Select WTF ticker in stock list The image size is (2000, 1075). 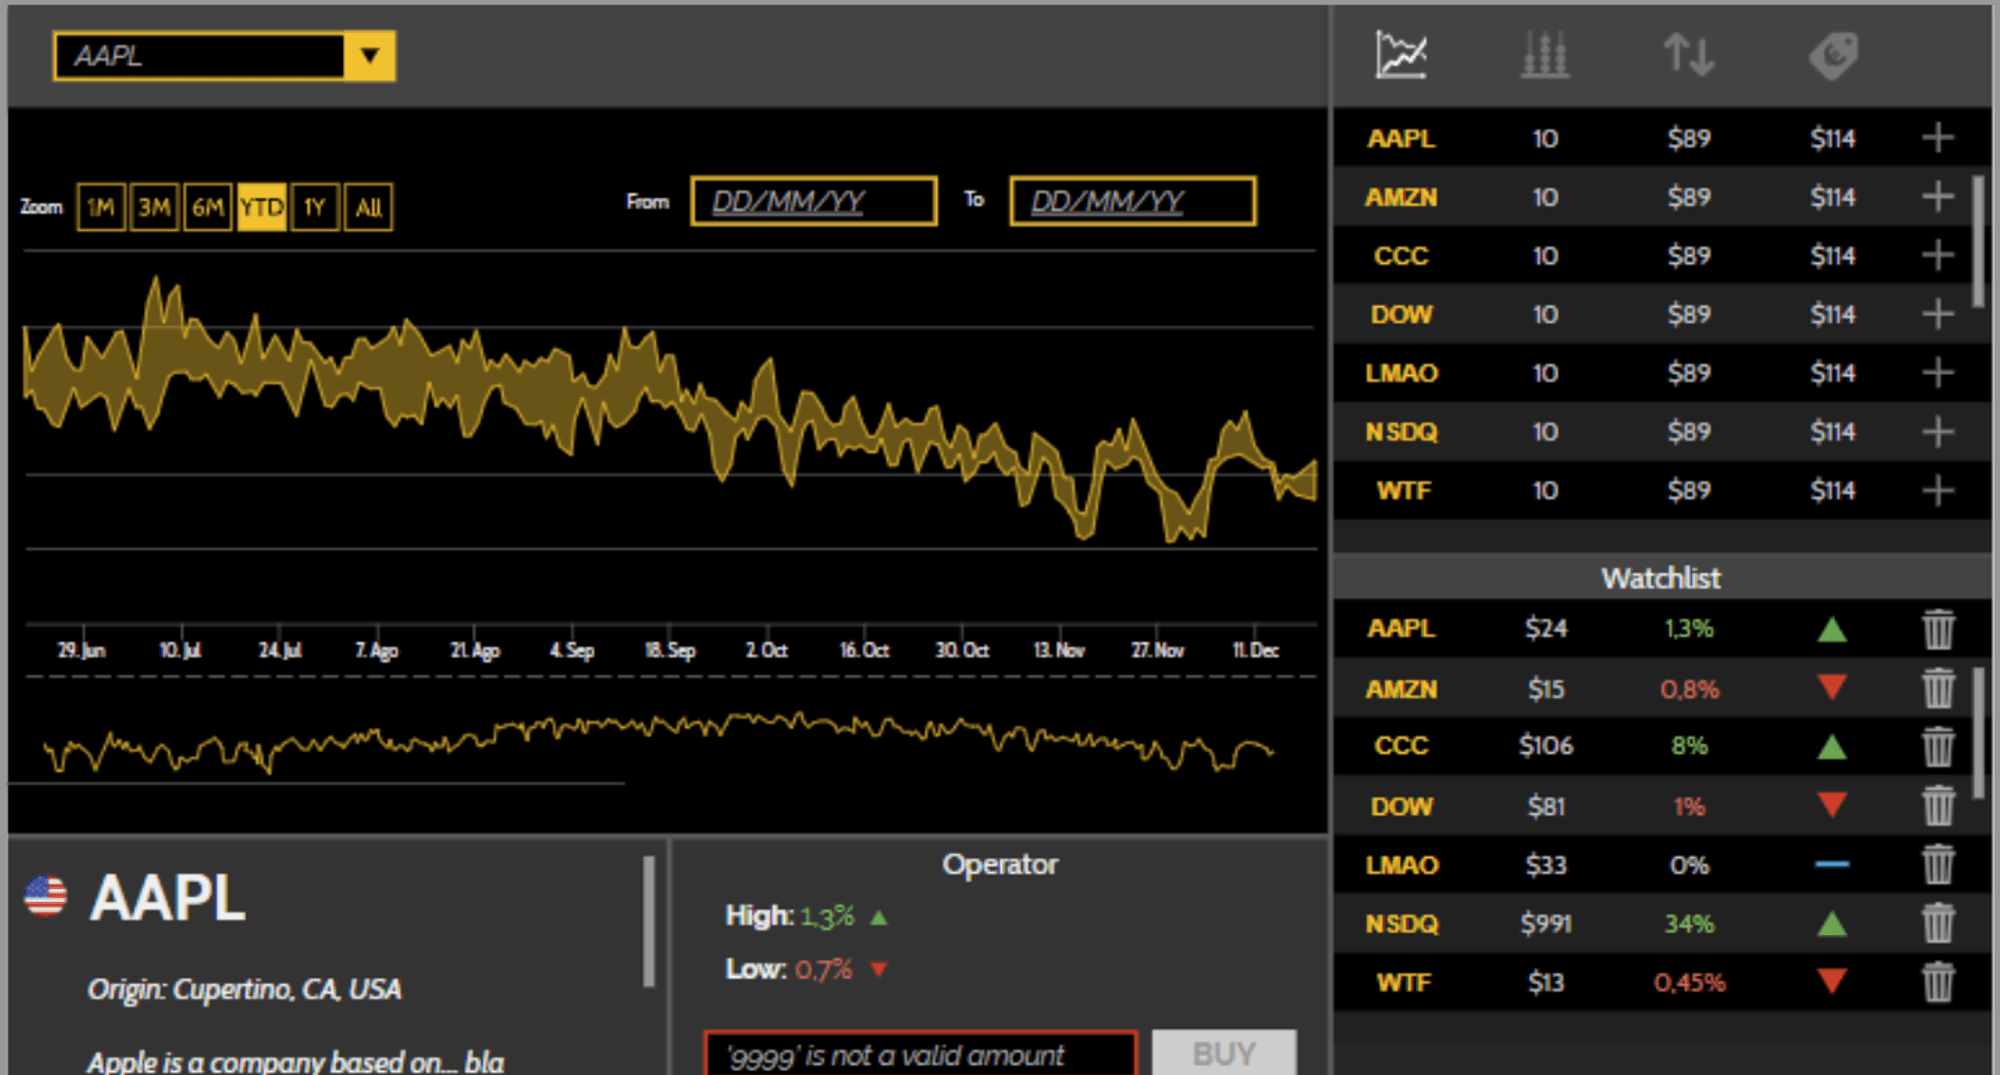pyautogui.click(x=1403, y=491)
